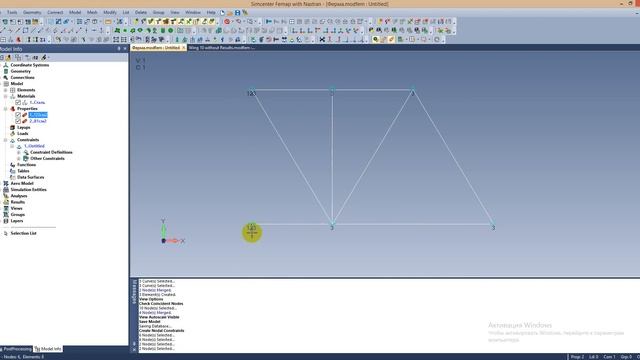The width and height of the screenshot is (640, 360).
Task: Click the Analyses icon in tree
Action: pos(6,196)
